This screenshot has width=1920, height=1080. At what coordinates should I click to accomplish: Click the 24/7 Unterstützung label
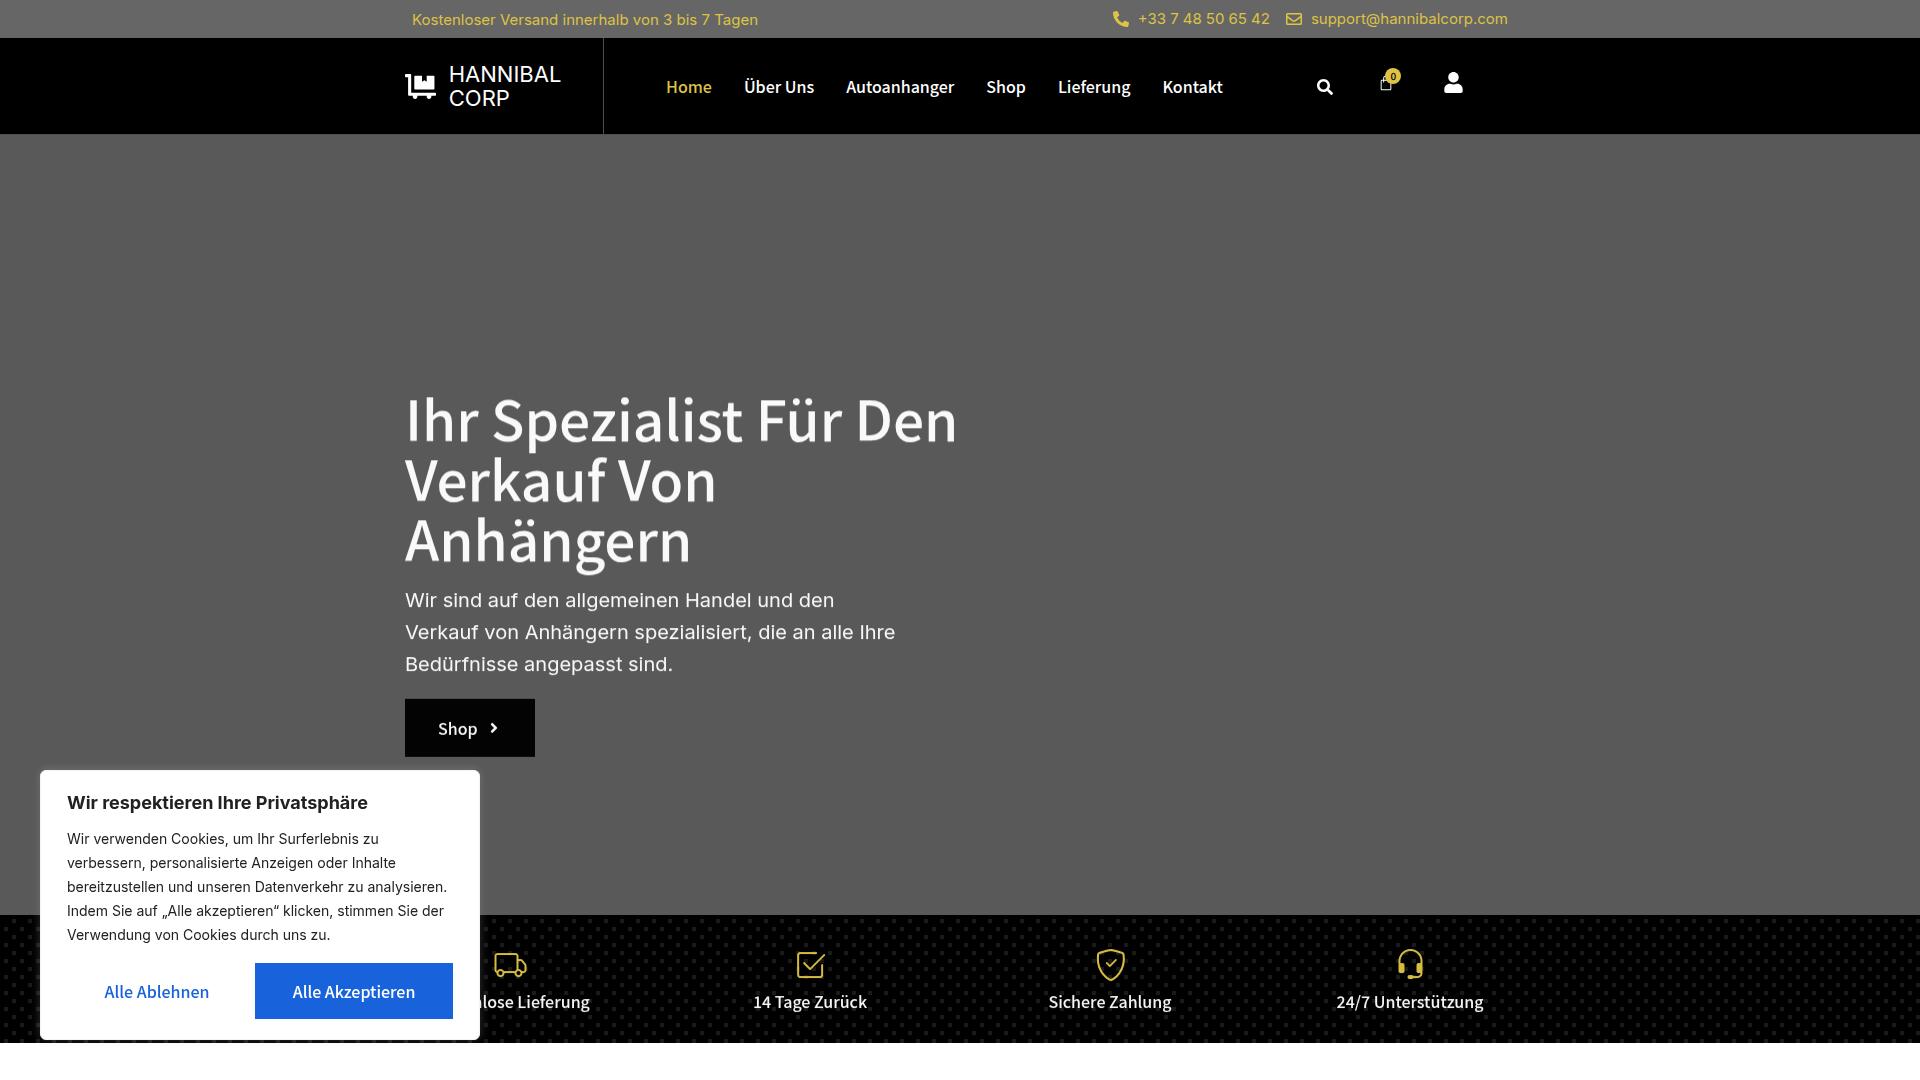[x=1410, y=1002]
